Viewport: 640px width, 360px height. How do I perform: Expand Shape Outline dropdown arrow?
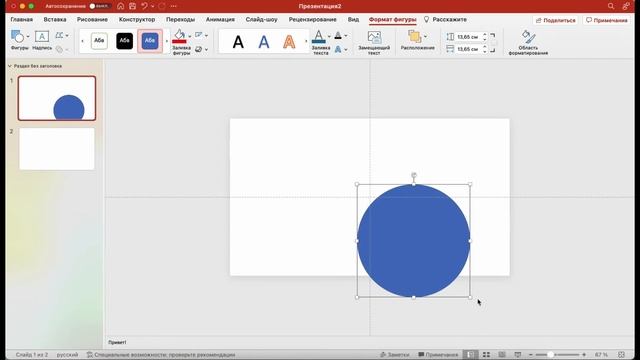pyautogui.click(x=206, y=36)
